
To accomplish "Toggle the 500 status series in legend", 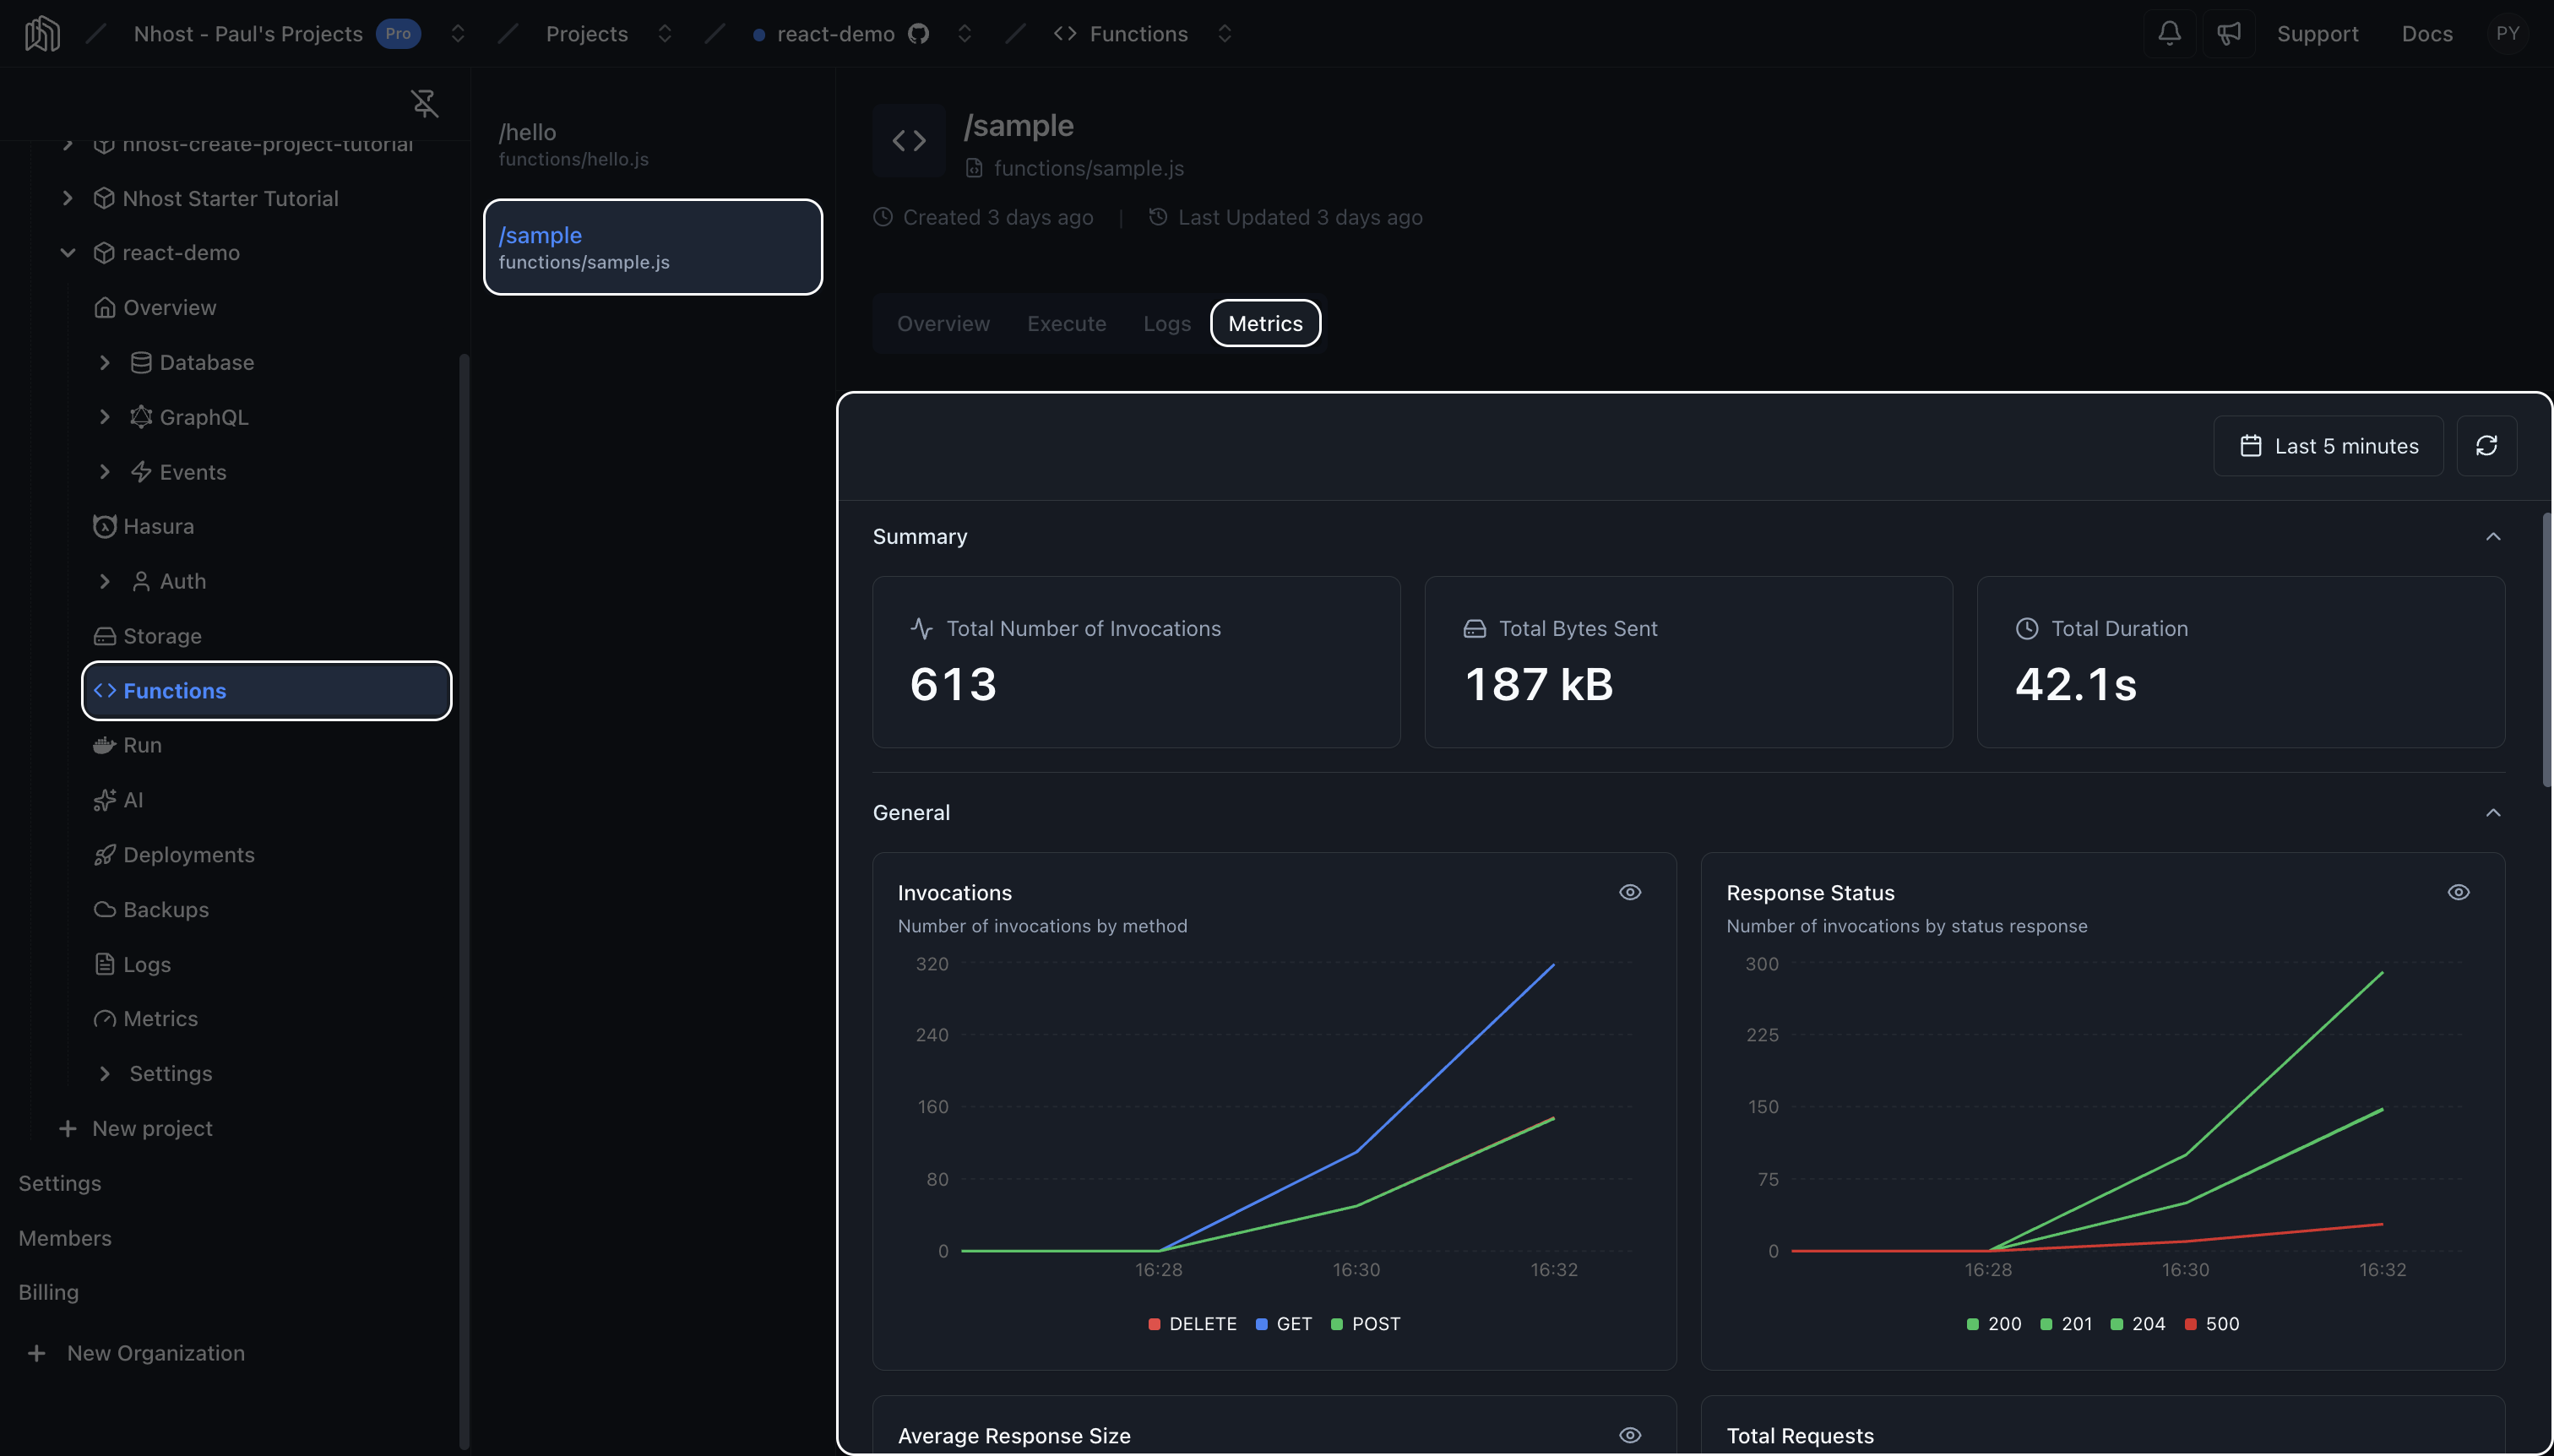I will 2212,1324.
